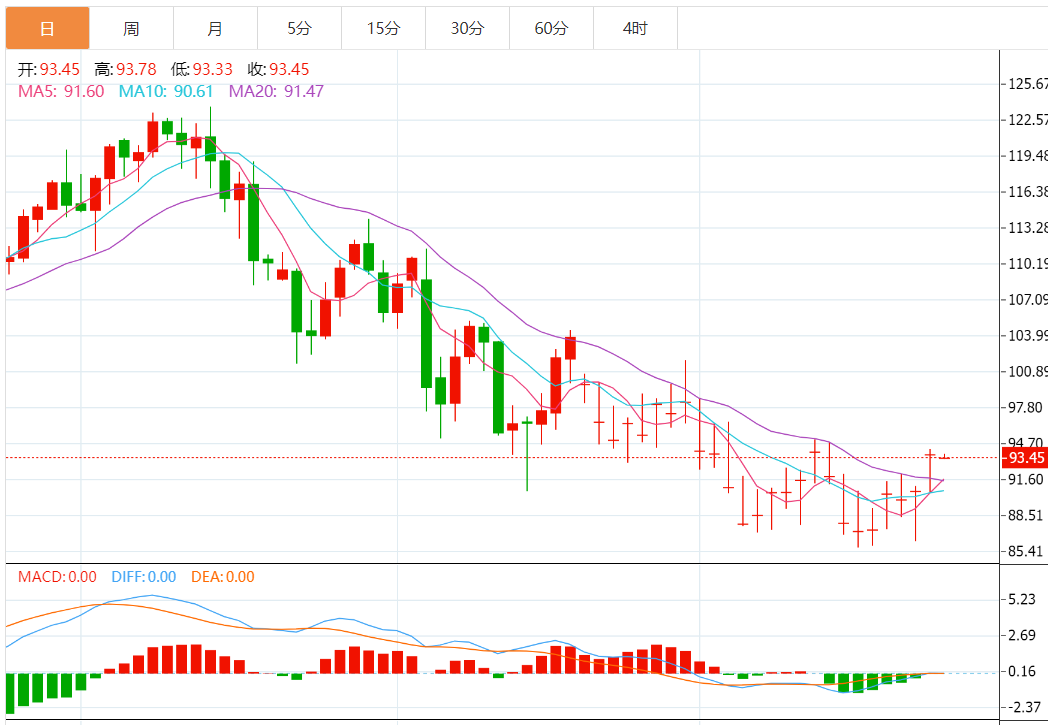This screenshot has height=725, width=1048.
Task: Click the MA10: 90.61 indicator label
Action: tap(166, 91)
